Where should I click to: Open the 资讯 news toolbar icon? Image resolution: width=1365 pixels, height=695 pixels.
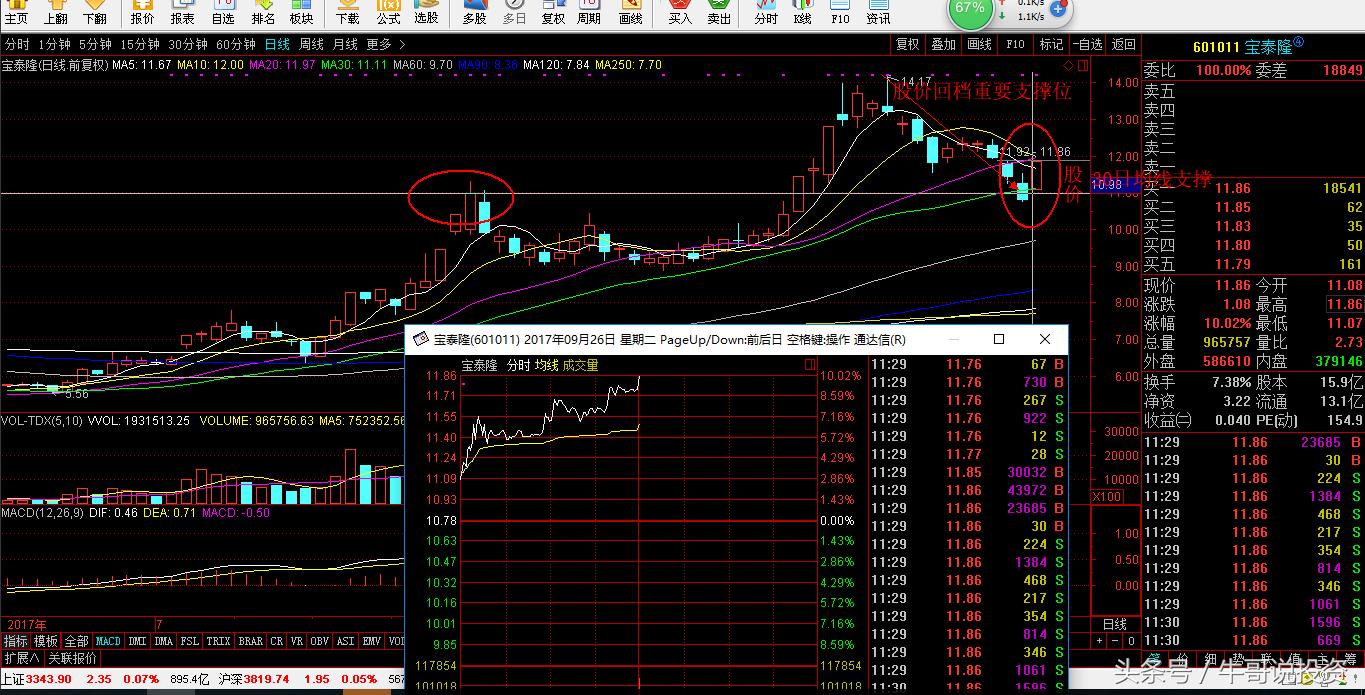pos(878,13)
